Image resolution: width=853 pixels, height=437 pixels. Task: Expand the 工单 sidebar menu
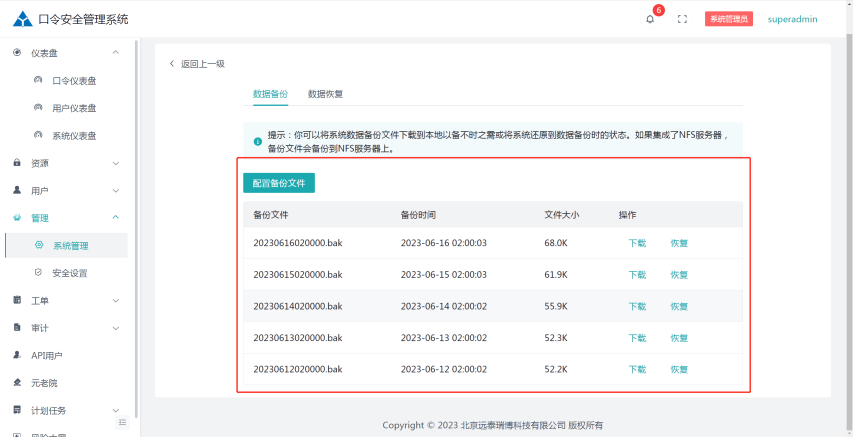coord(116,300)
